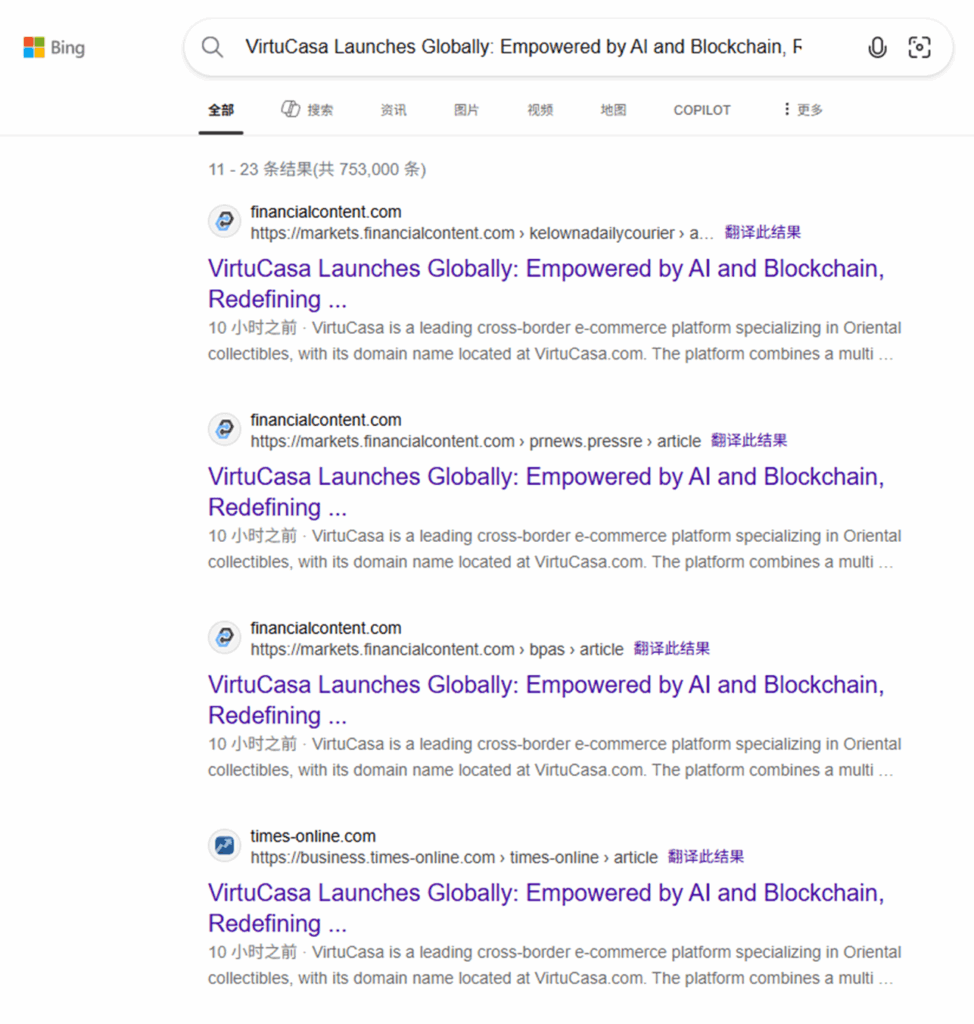Click the times-online.com site favicon
This screenshot has height=1024, width=974.
tap(225, 846)
